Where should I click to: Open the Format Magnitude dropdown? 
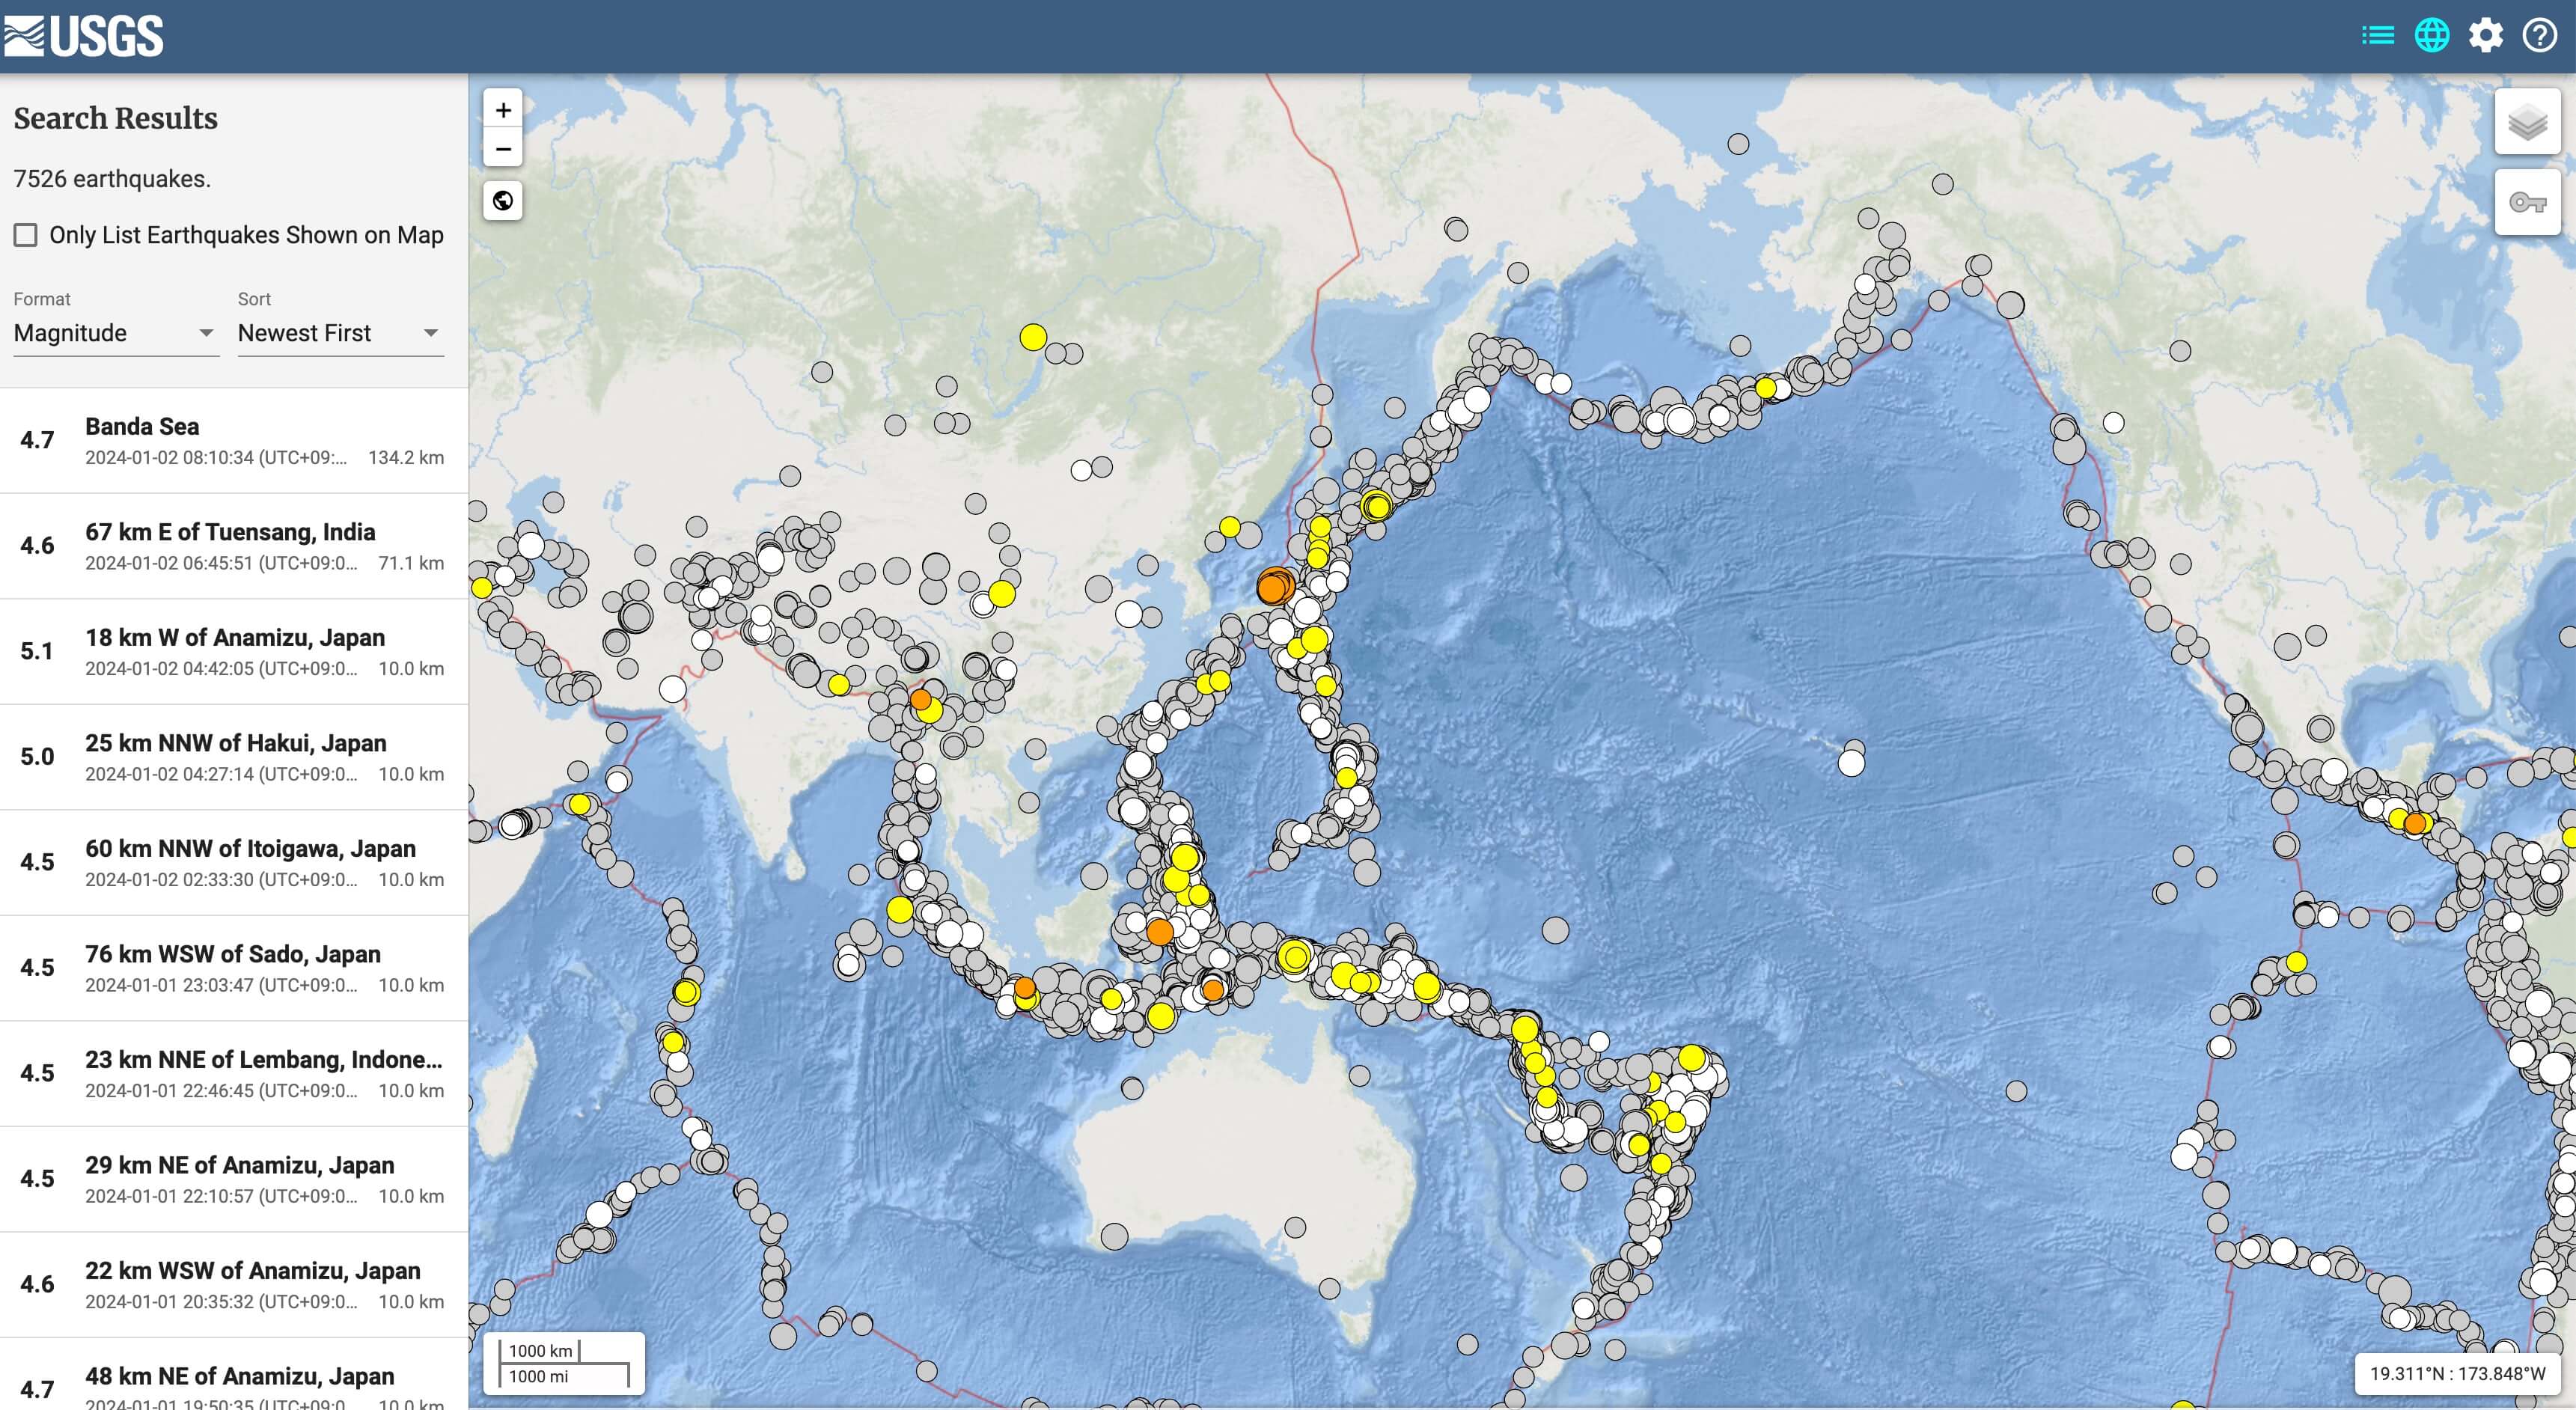(x=115, y=333)
